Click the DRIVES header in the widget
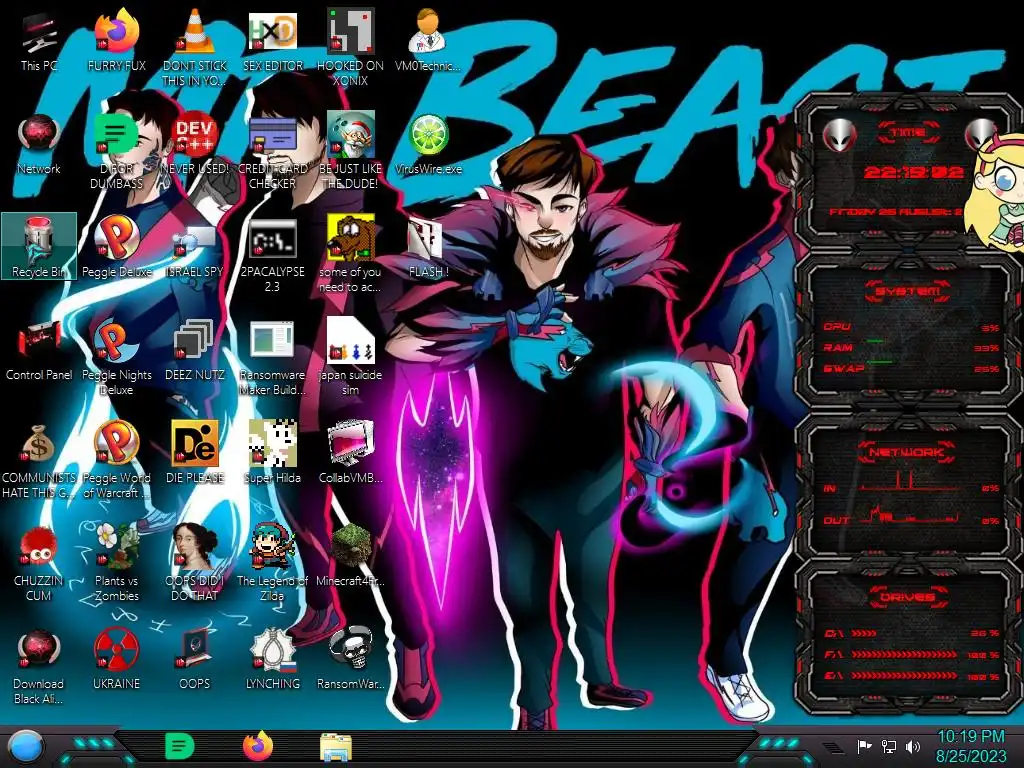 908,597
